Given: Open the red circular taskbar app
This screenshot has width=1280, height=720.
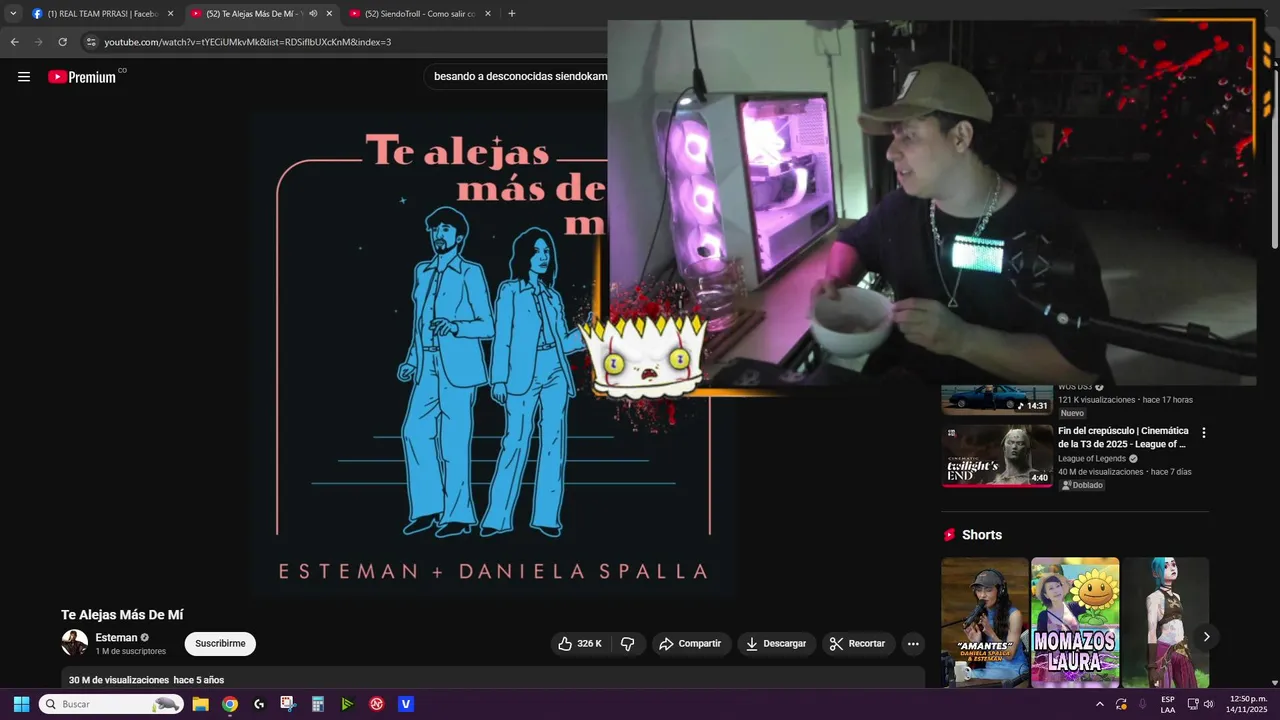Looking at the screenshot, I should tap(376, 704).
